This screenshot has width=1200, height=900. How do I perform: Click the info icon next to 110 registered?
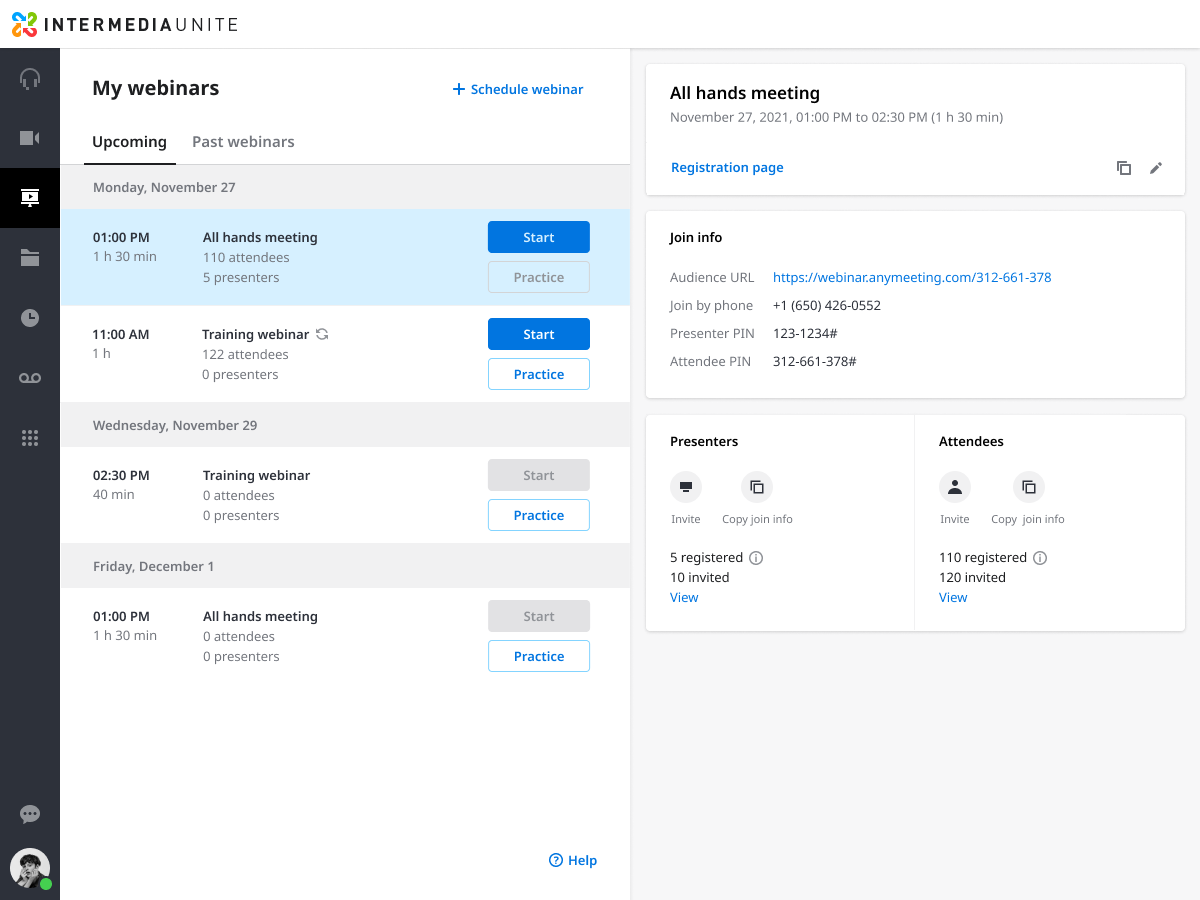1040,557
